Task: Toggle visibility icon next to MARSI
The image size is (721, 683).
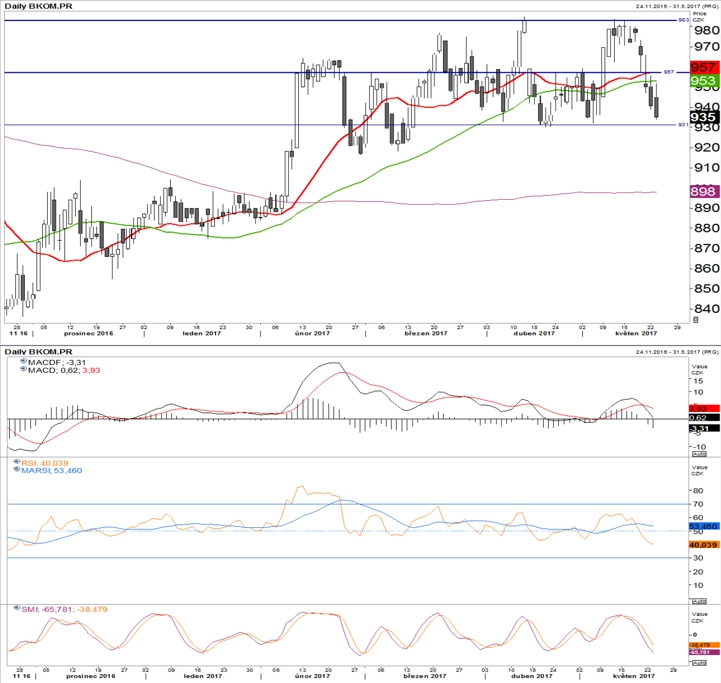Action: 17,470
